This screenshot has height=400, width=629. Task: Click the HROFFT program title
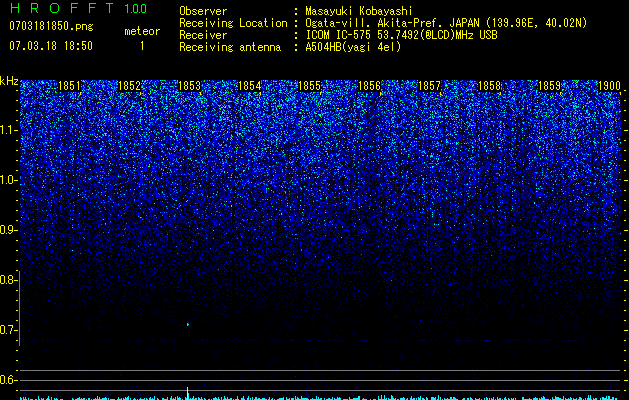[x=62, y=8]
